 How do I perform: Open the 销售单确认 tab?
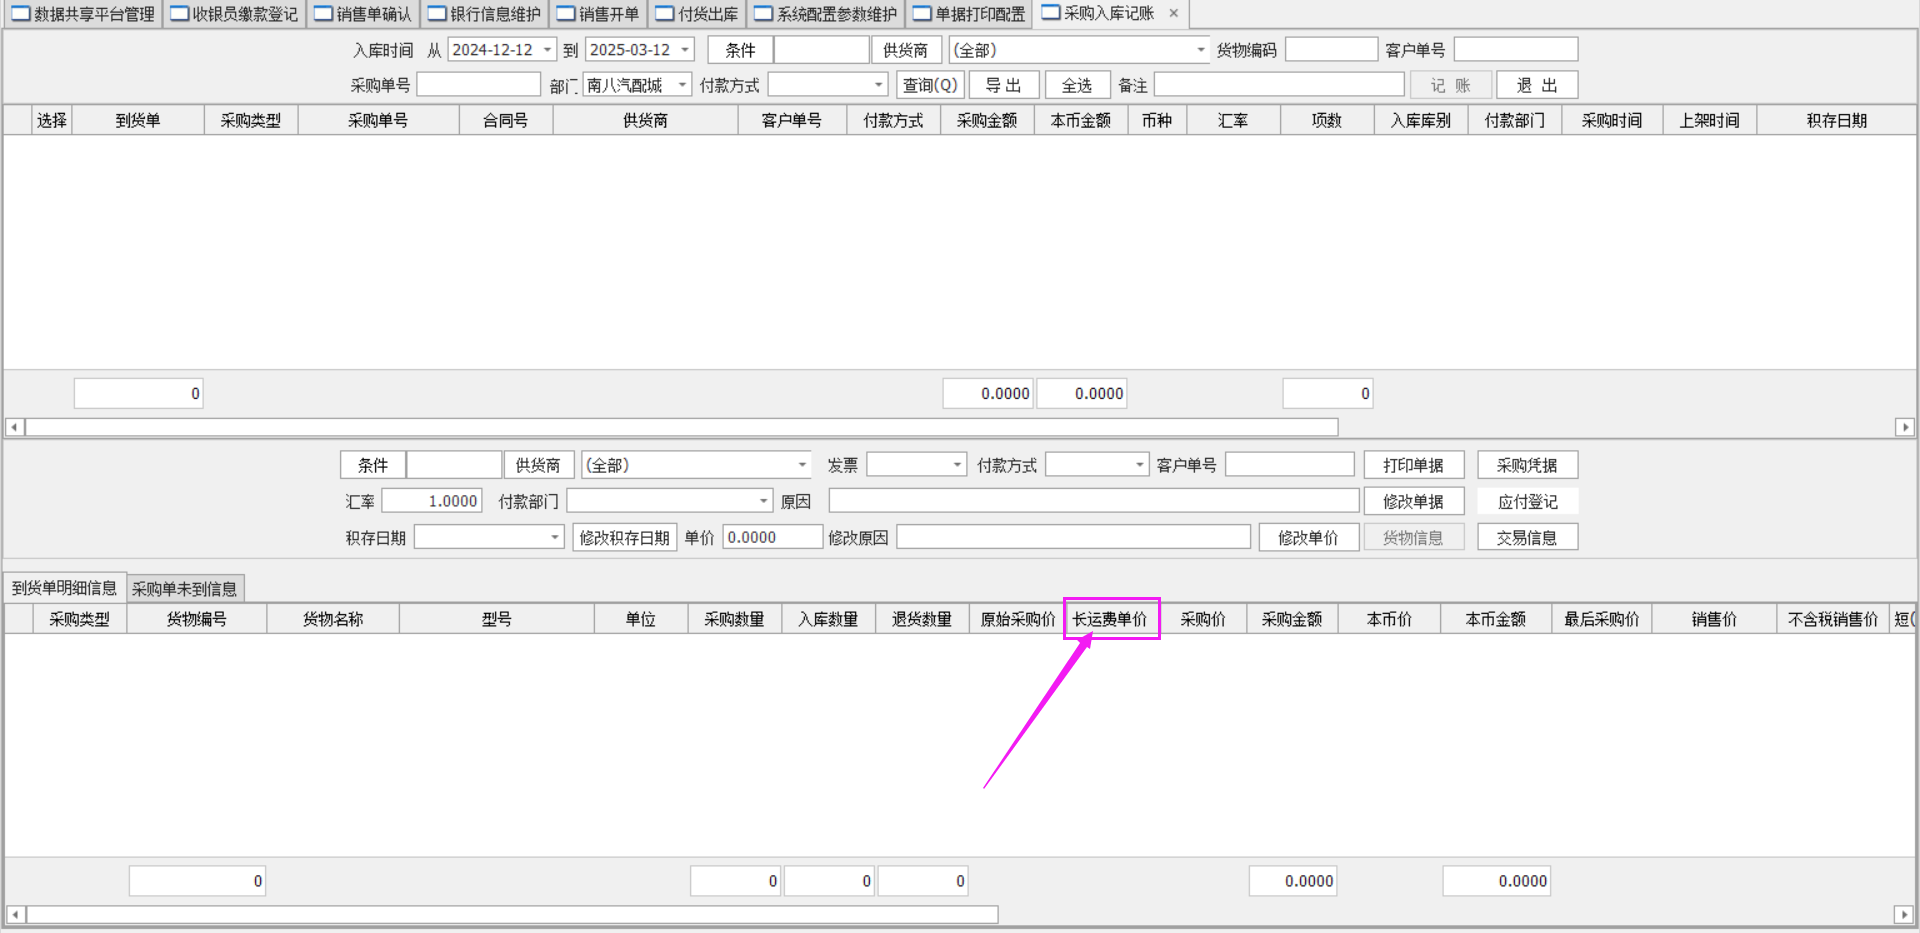(363, 14)
